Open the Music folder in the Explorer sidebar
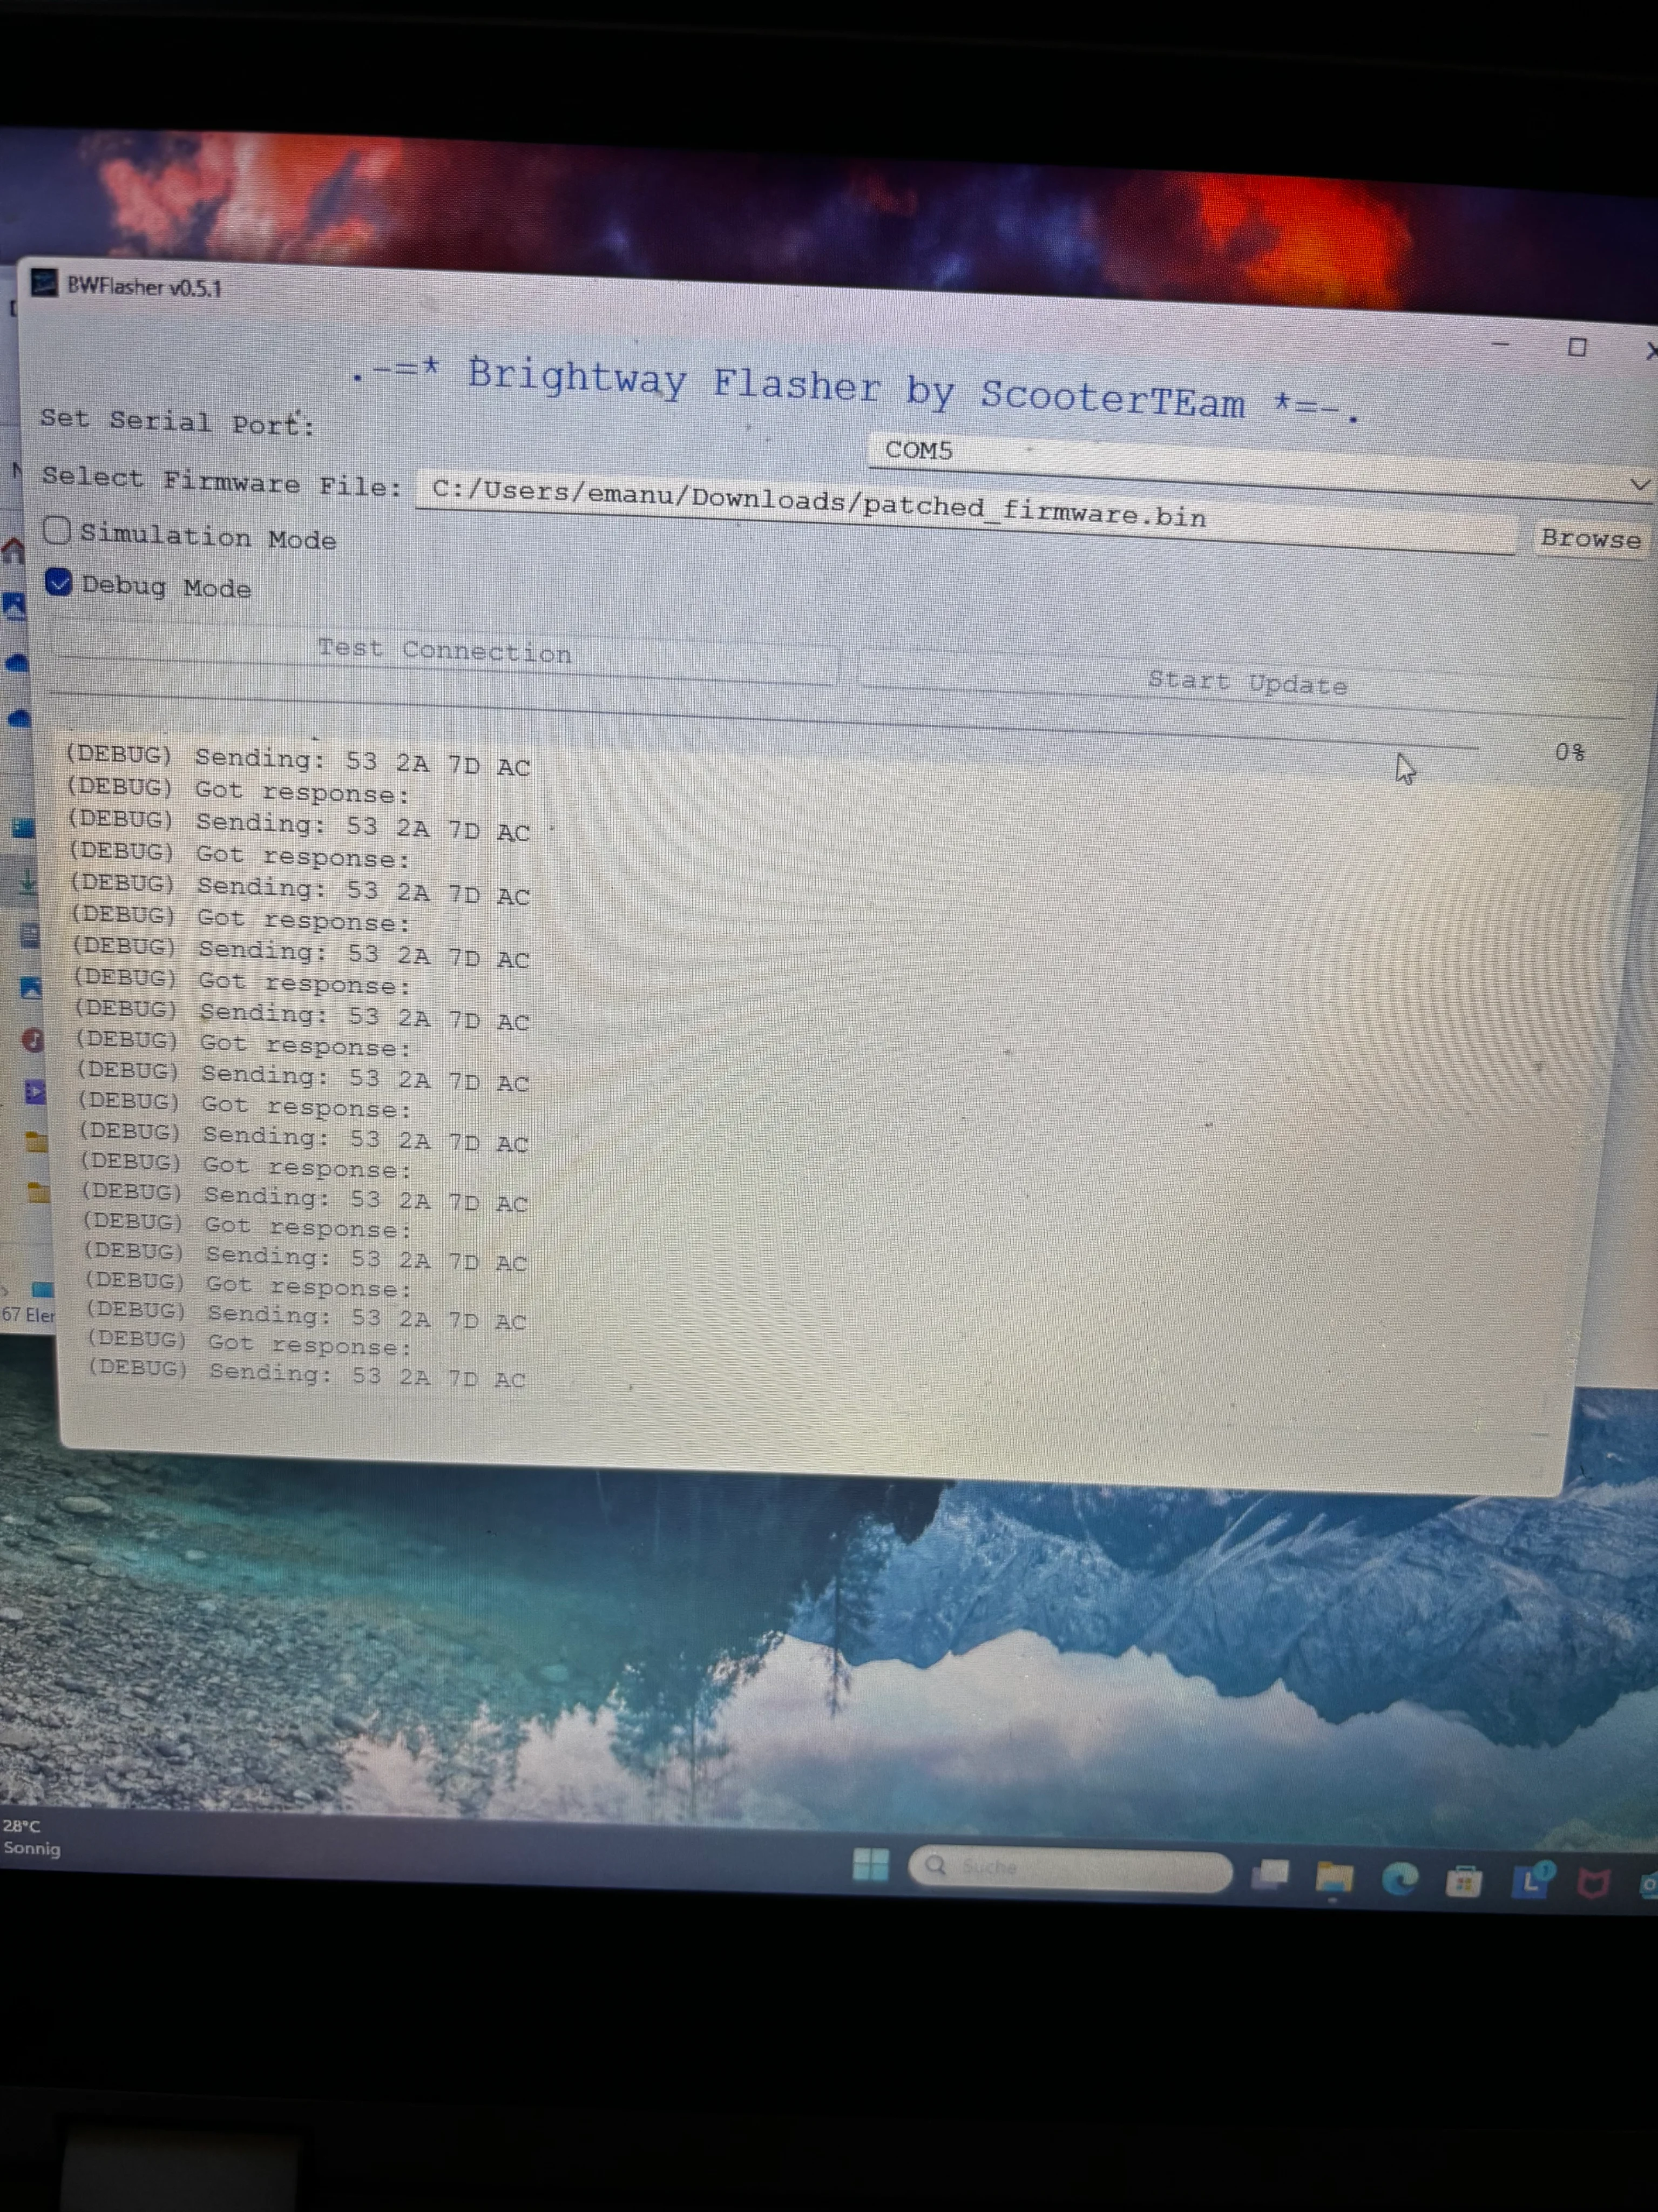Screen dimensions: 1658x2212 (33, 1040)
